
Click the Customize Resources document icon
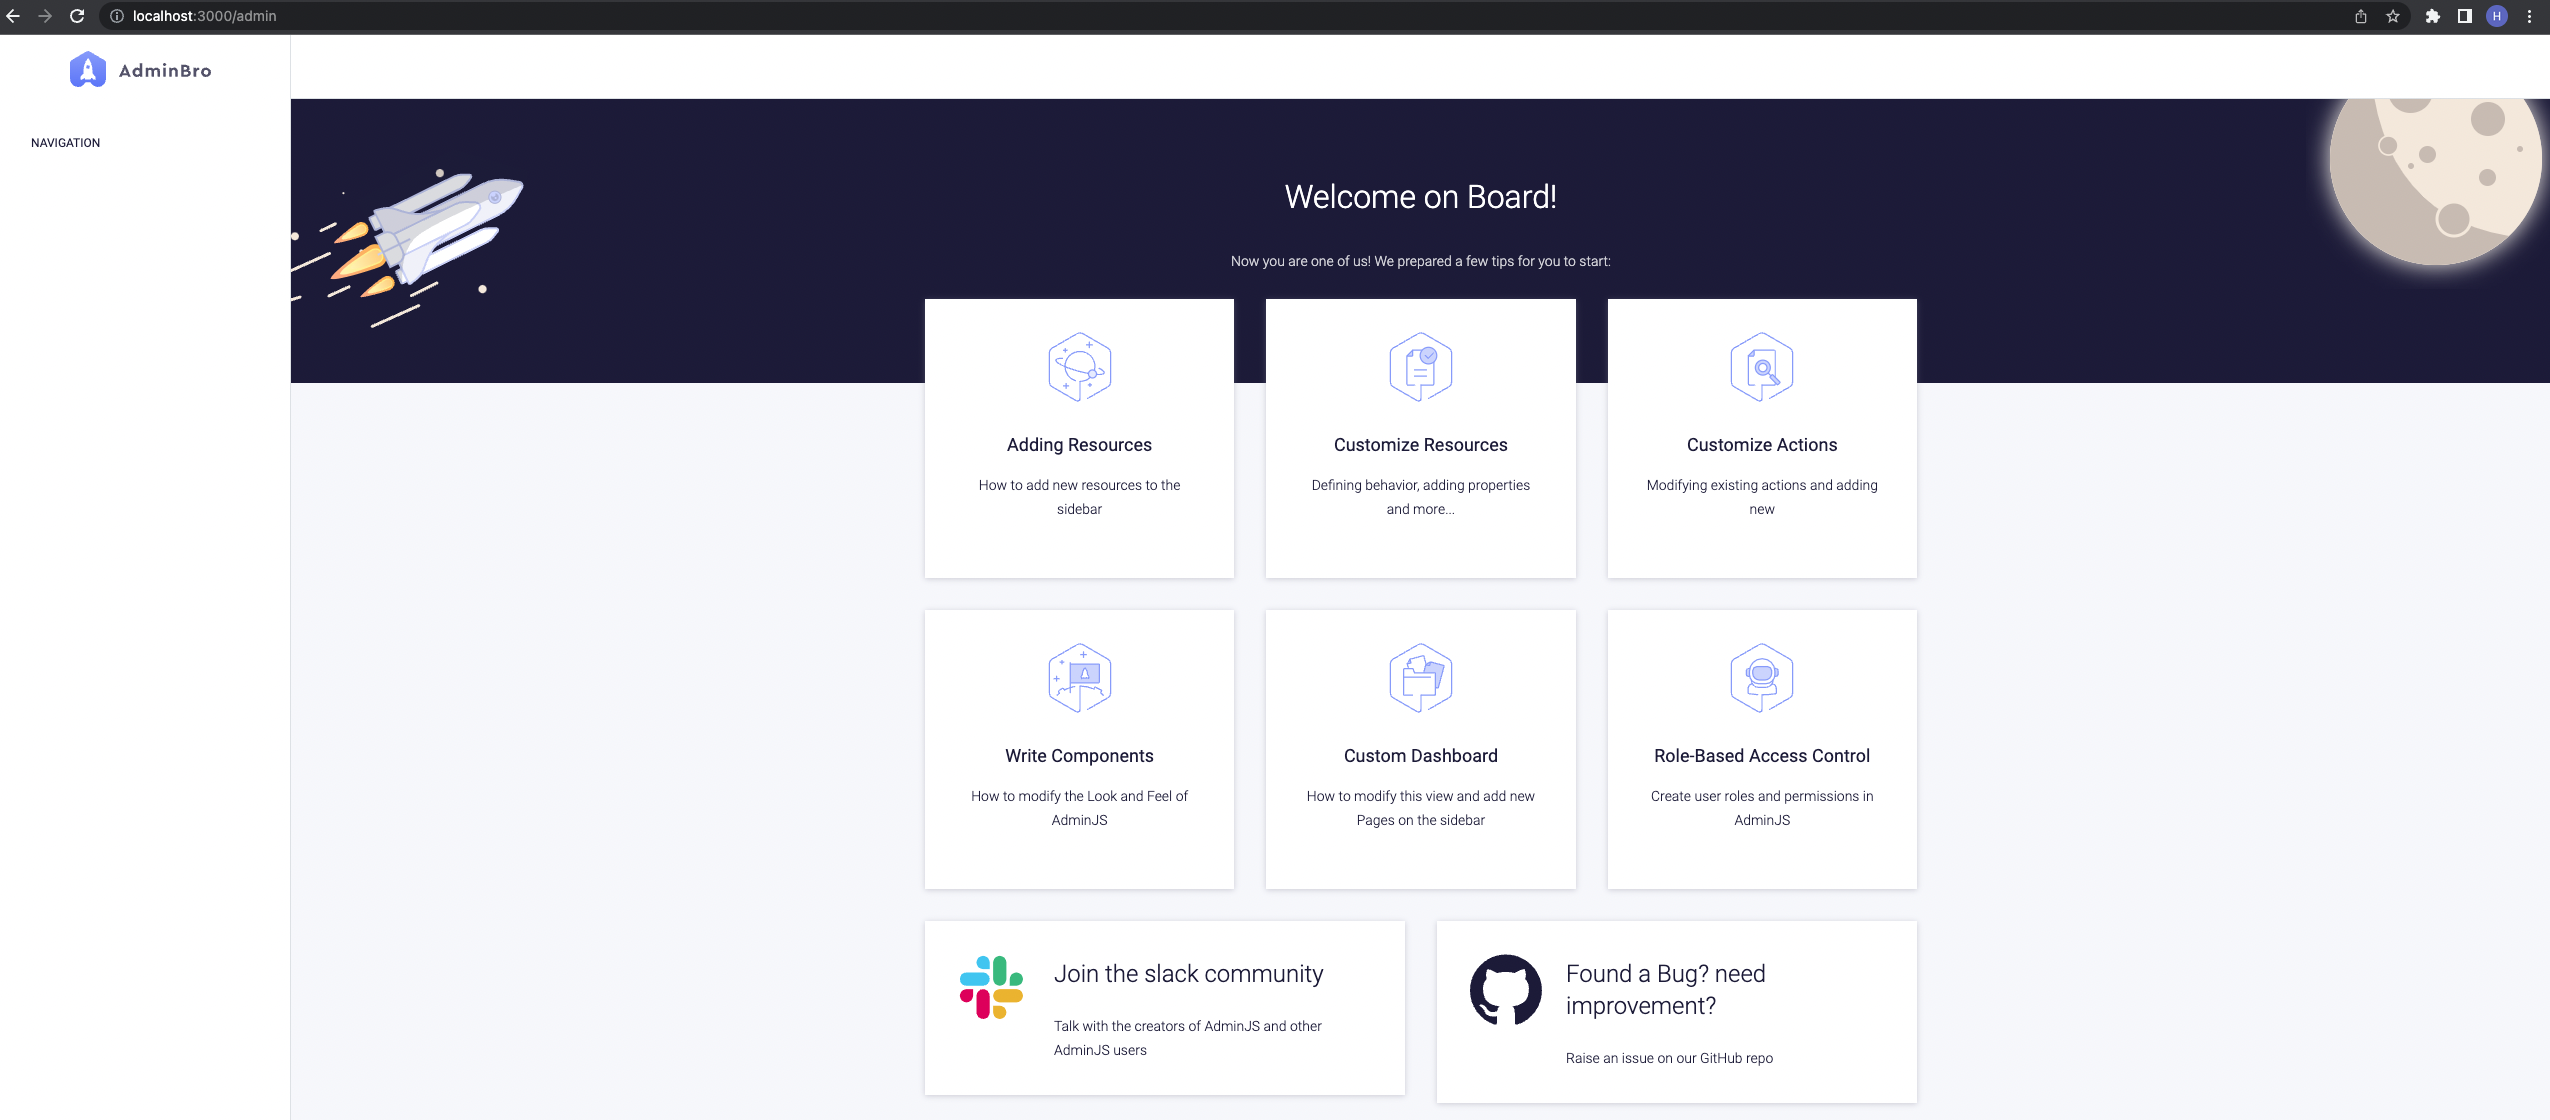(x=1419, y=366)
